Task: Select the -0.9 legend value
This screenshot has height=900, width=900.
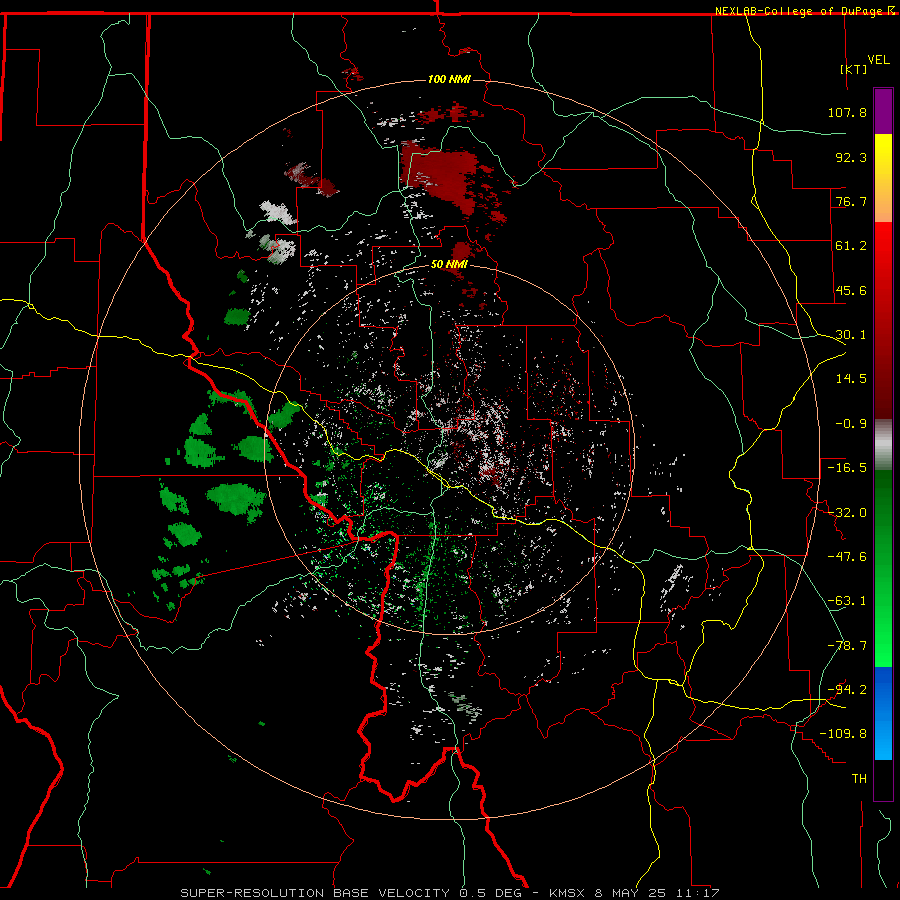Action: pos(851,424)
